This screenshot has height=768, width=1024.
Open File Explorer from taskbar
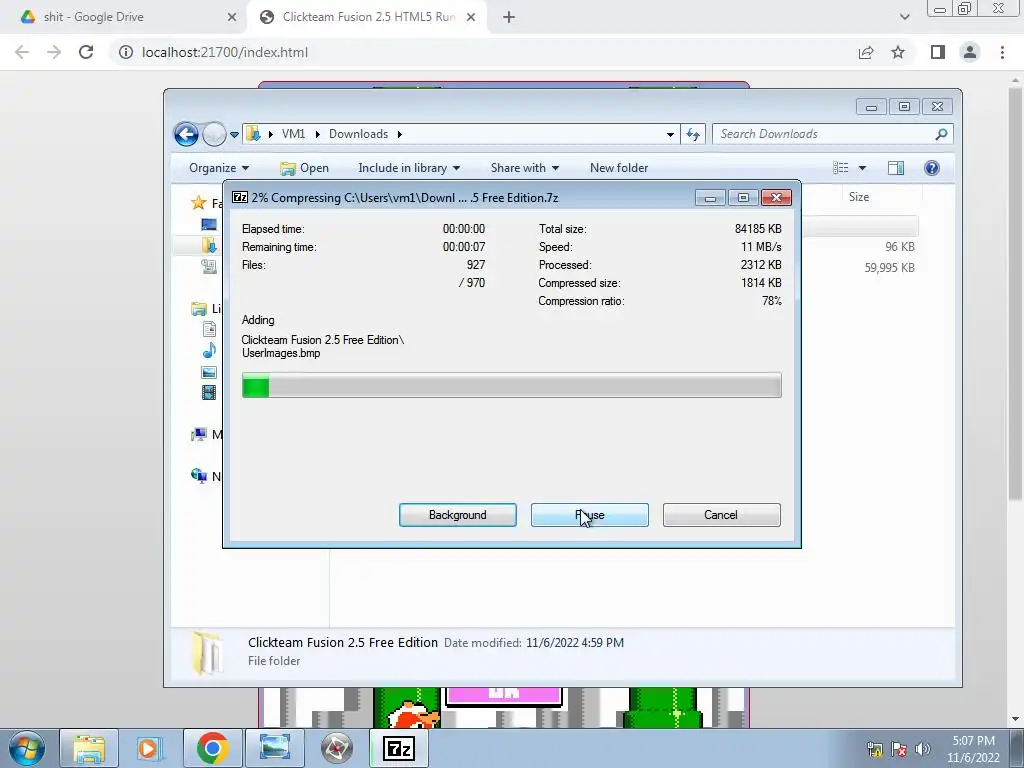(89, 748)
